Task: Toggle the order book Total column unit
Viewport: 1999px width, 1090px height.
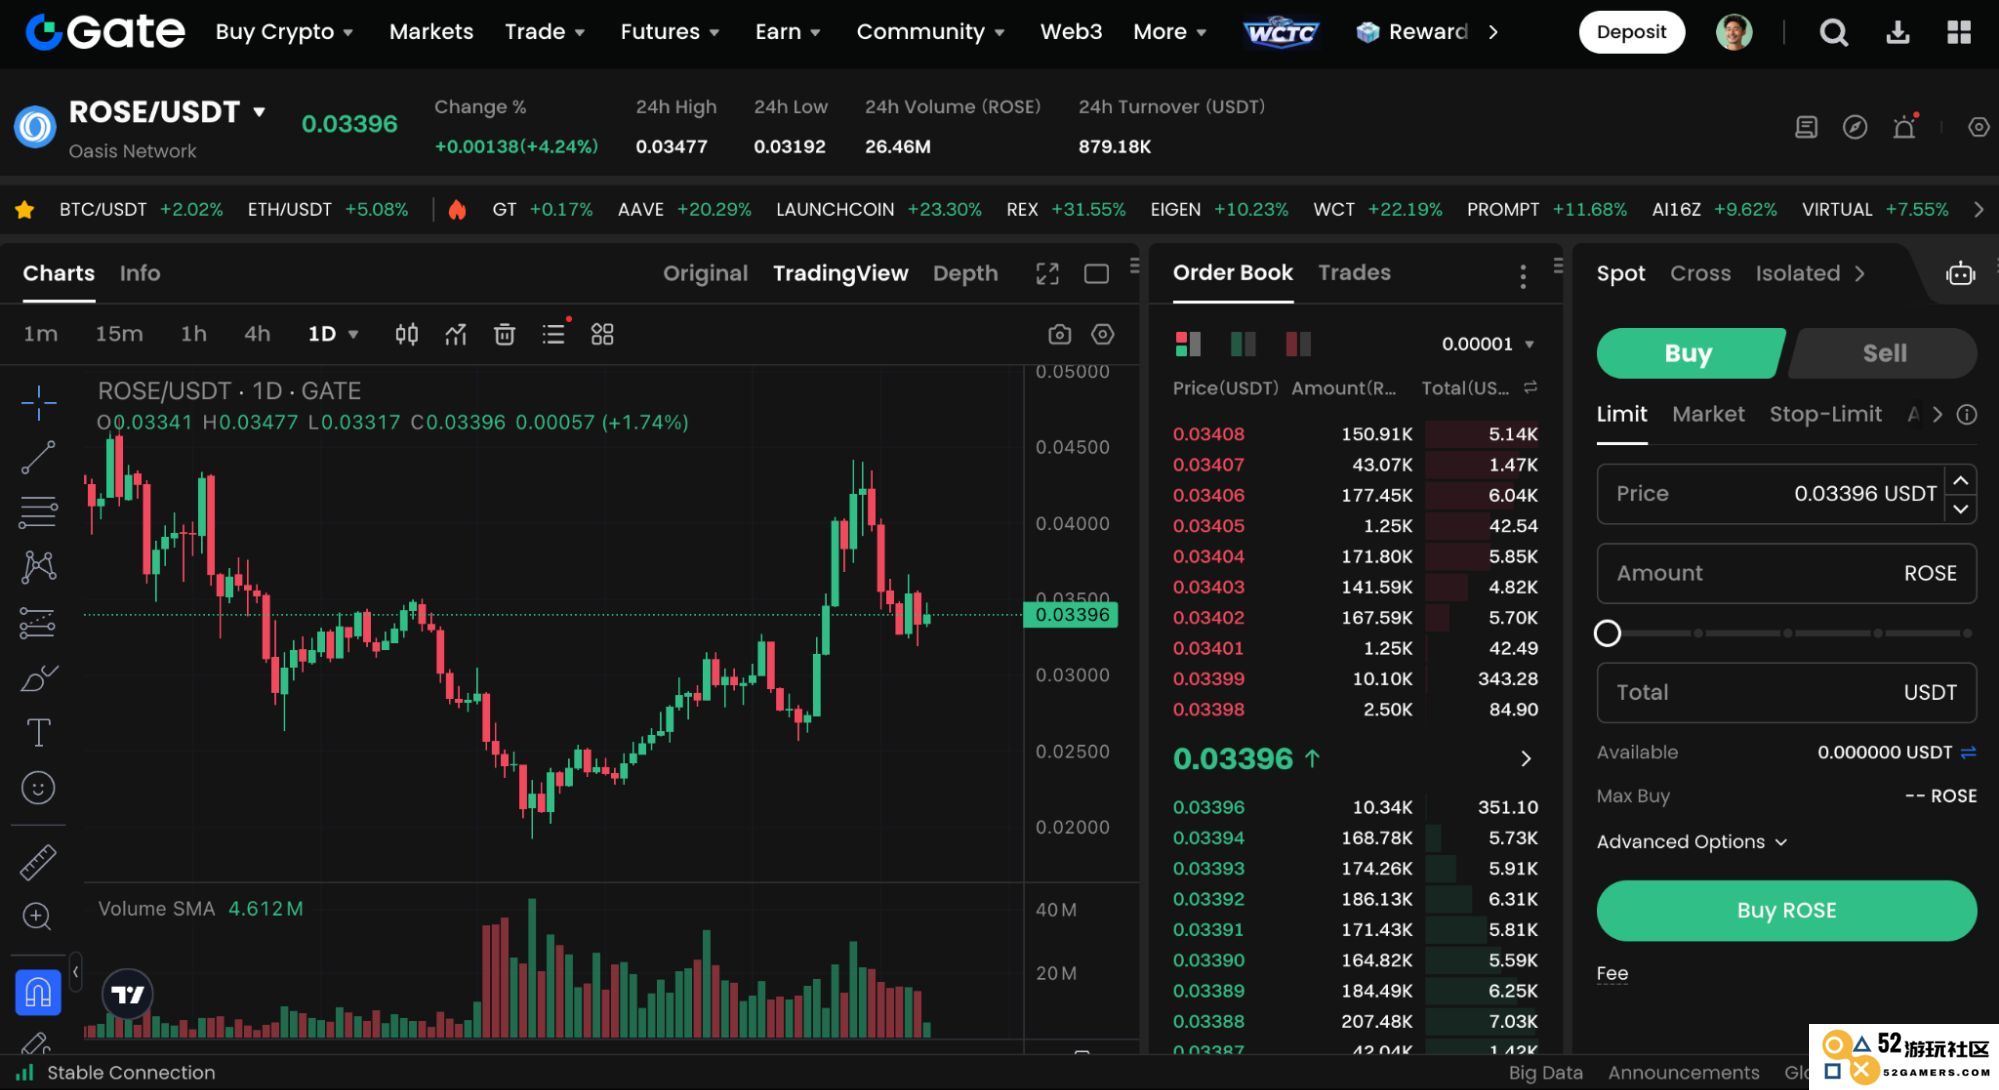Action: (1530, 387)
